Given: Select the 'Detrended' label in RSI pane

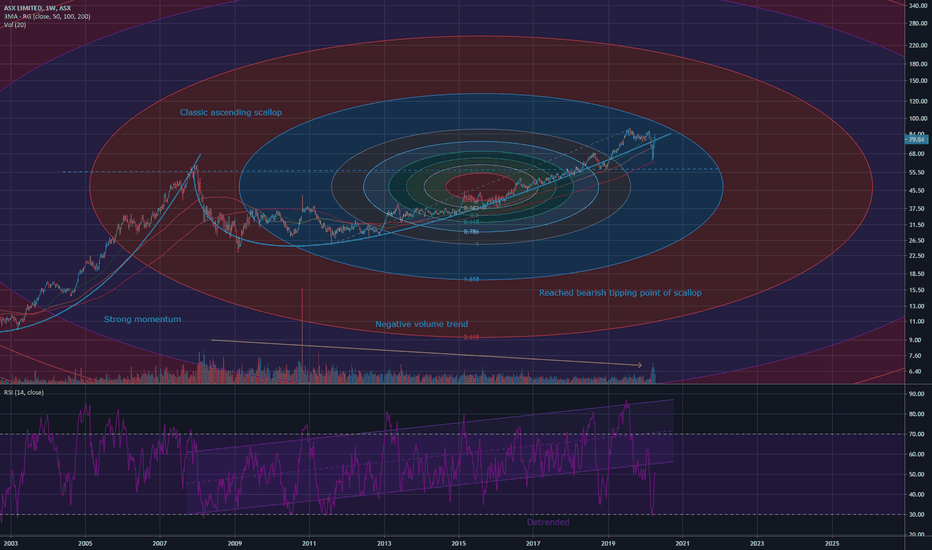Looking at the screenshot, I should click(x=548, y=522).
